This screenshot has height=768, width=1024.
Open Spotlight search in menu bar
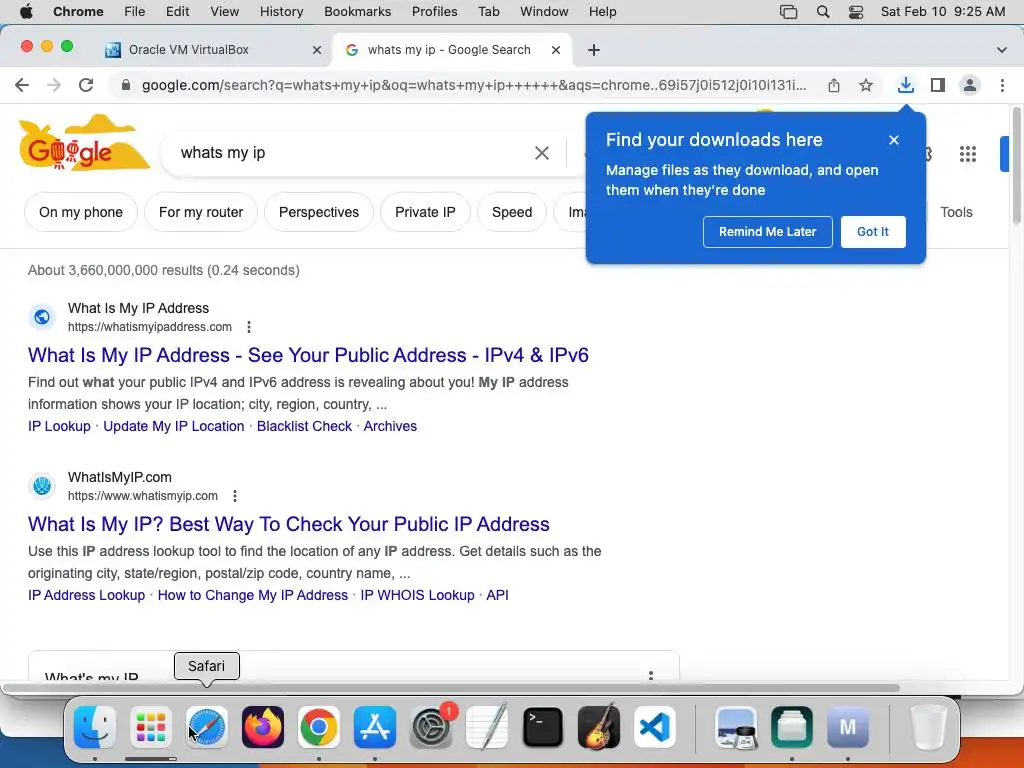coord(823,12)
